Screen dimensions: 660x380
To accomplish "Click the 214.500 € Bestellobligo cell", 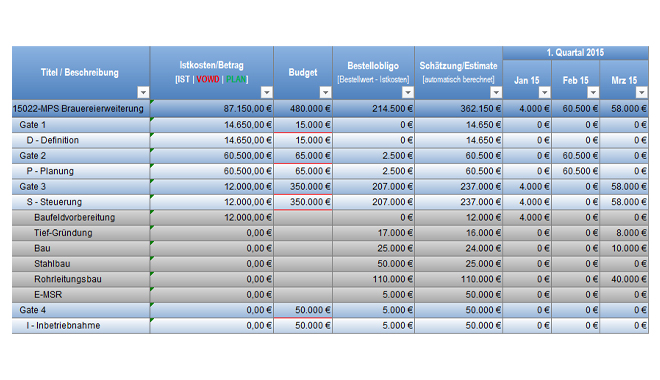I will click(373, 109).
